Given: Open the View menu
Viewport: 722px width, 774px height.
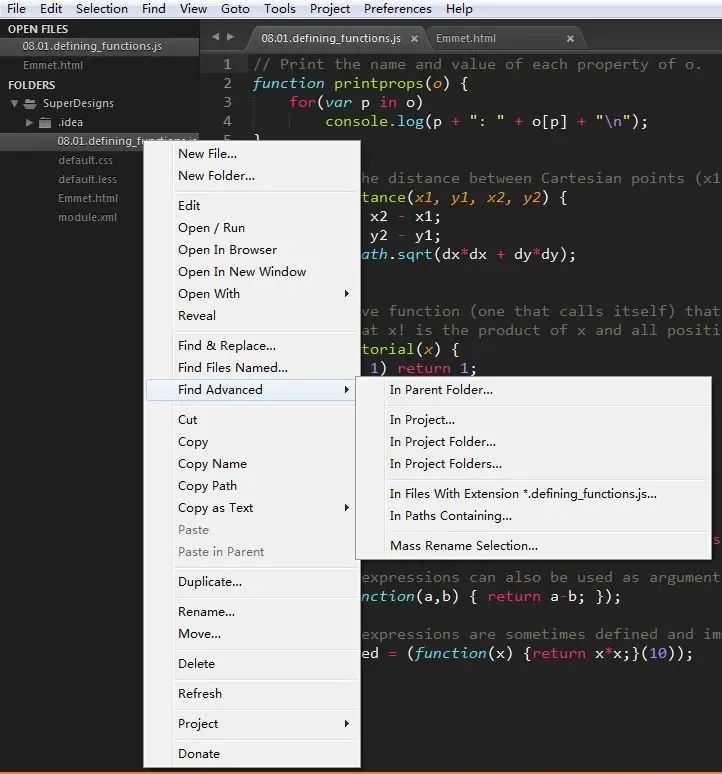Looking at the screenshot, I should coord(193,9).
